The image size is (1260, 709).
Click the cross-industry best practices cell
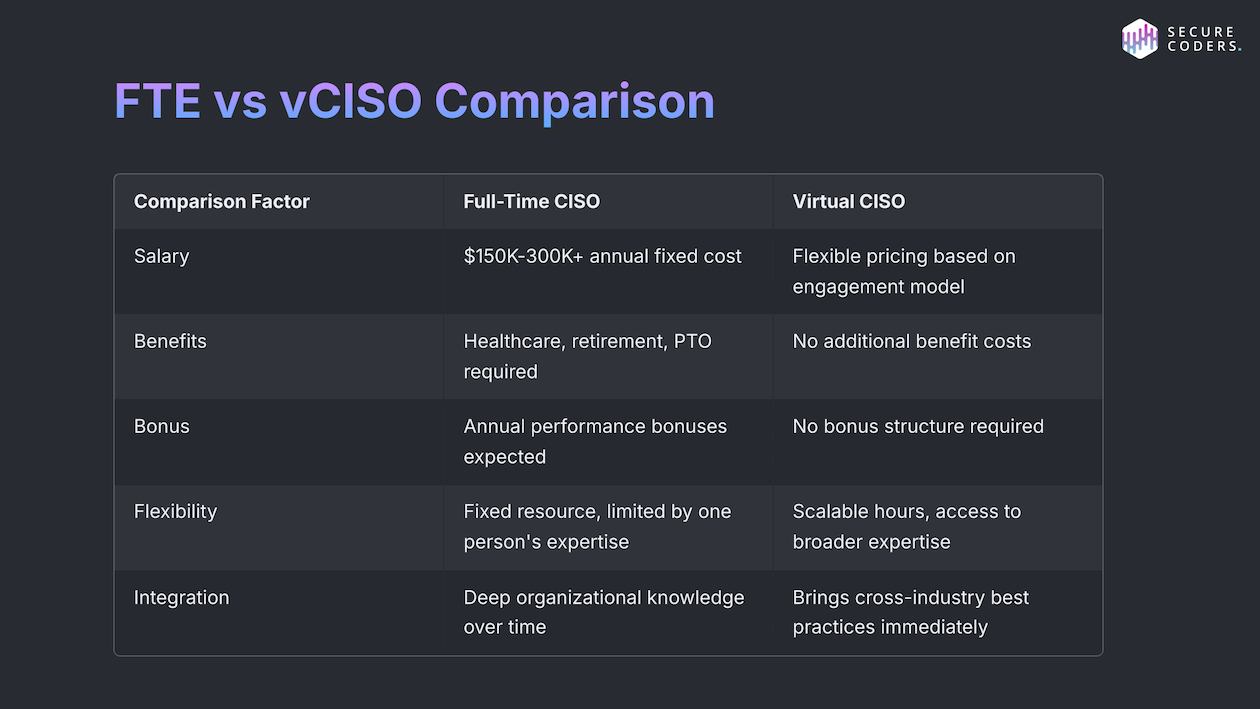tap(911, 612)
